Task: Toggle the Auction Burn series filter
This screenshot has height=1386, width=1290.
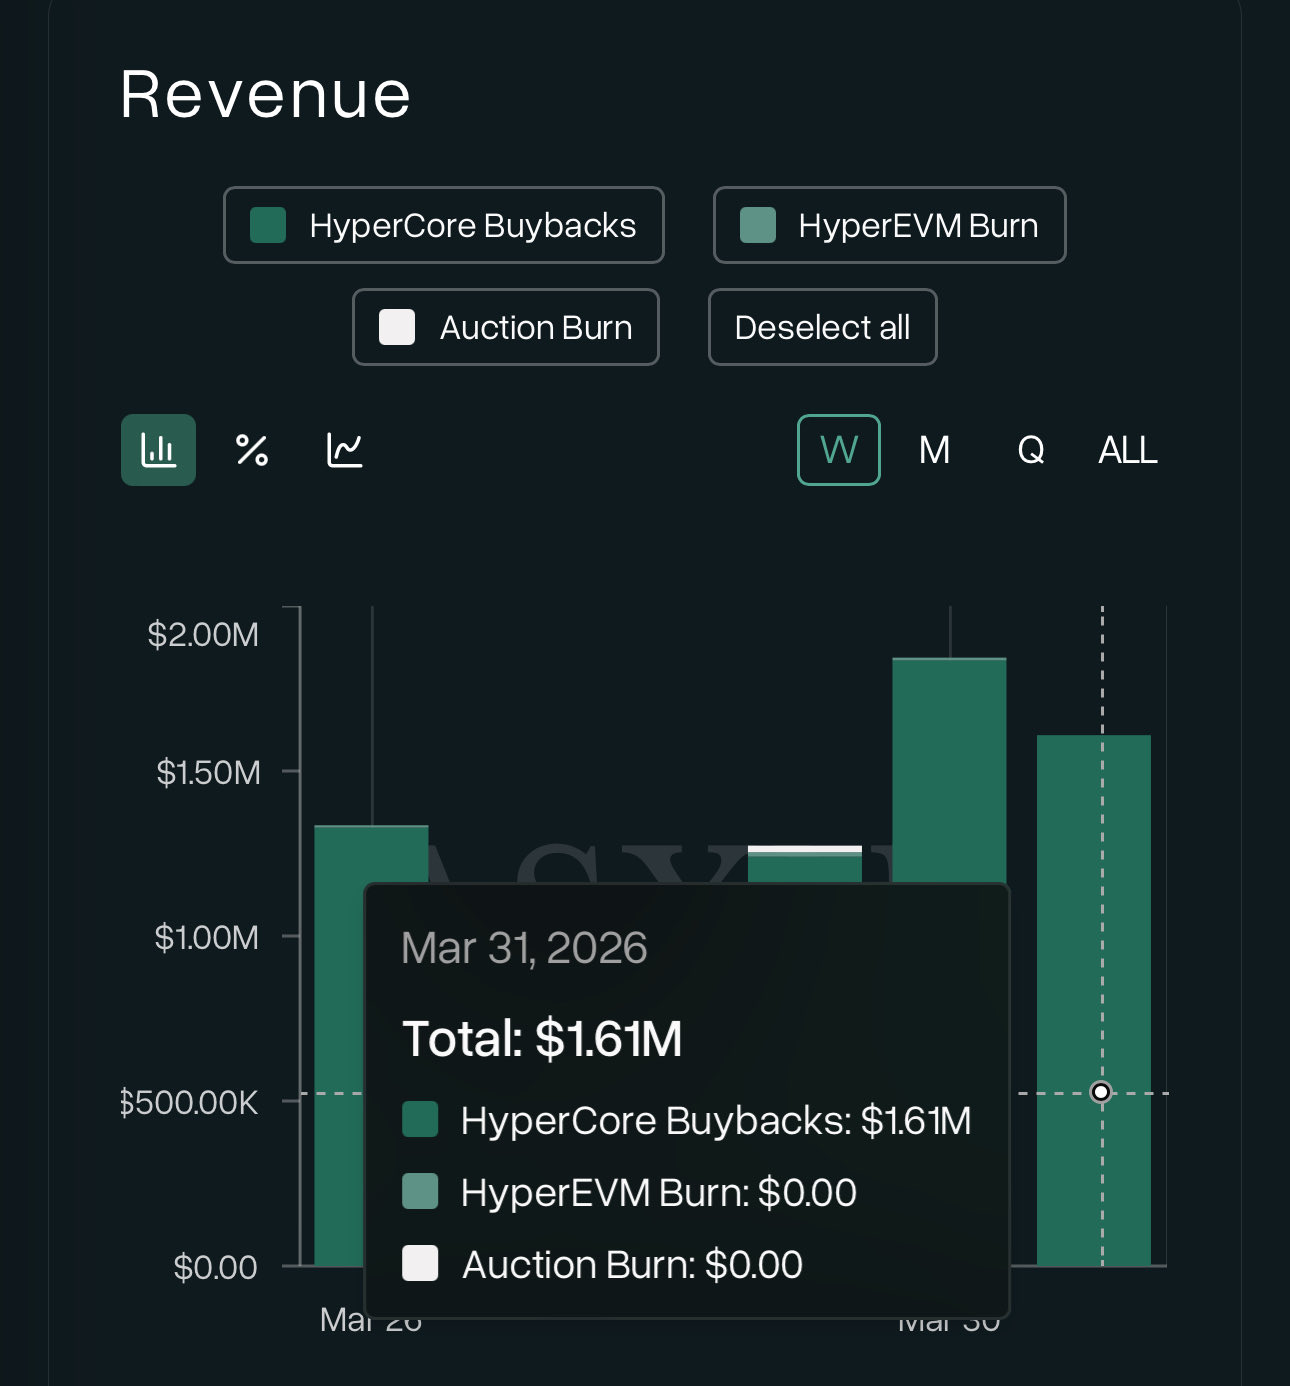Action: point(506,327)
